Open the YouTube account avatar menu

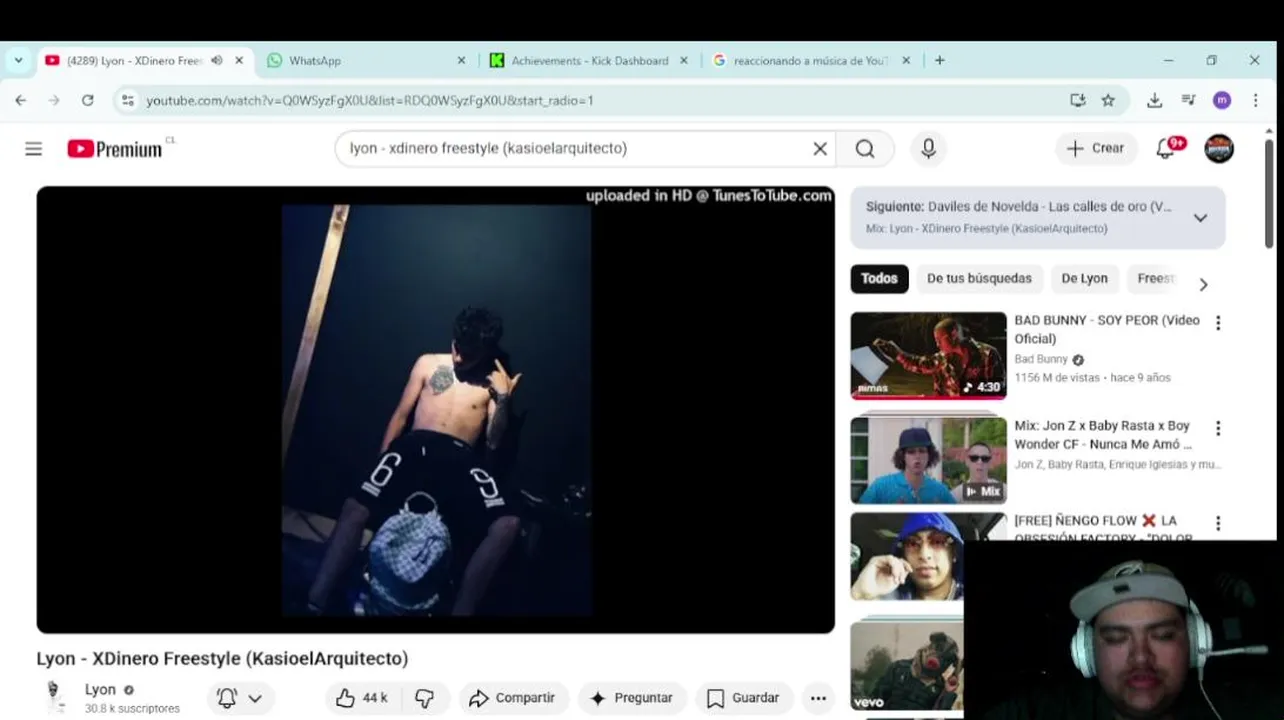[x=1218, y=148]
